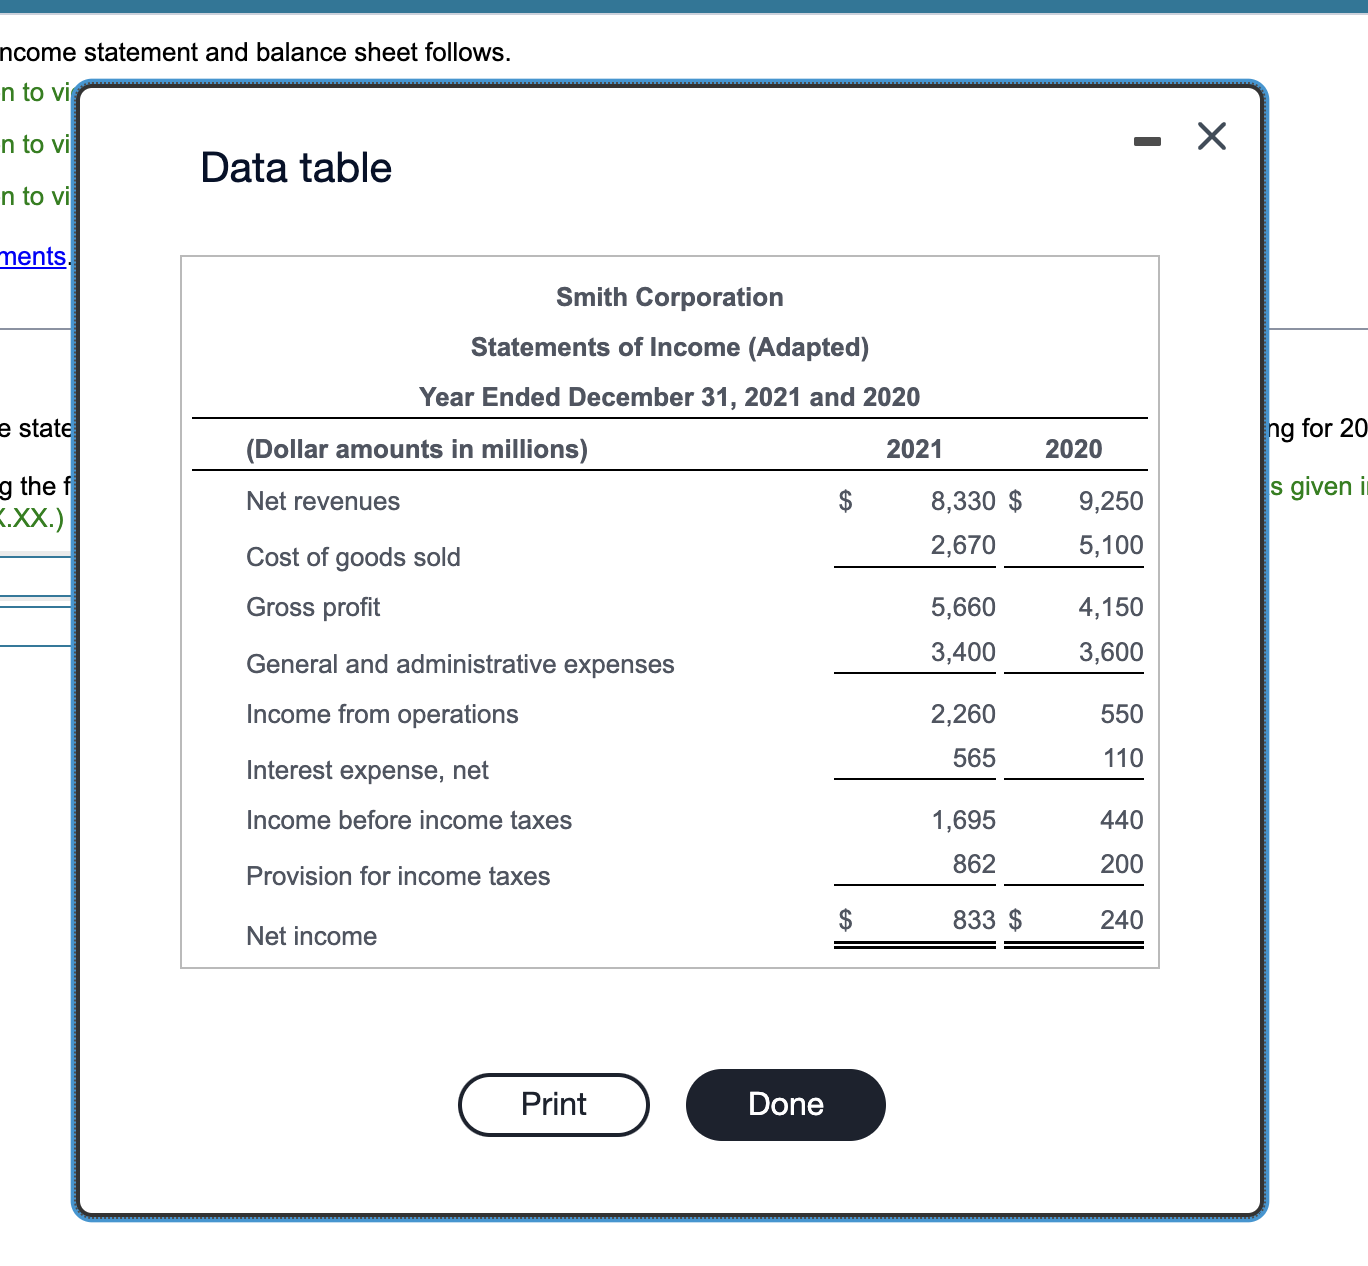Select the Smith Corporation heading
This screenshot has height=1266, width=1368.
pyautogui.click(x=669, y=297)
